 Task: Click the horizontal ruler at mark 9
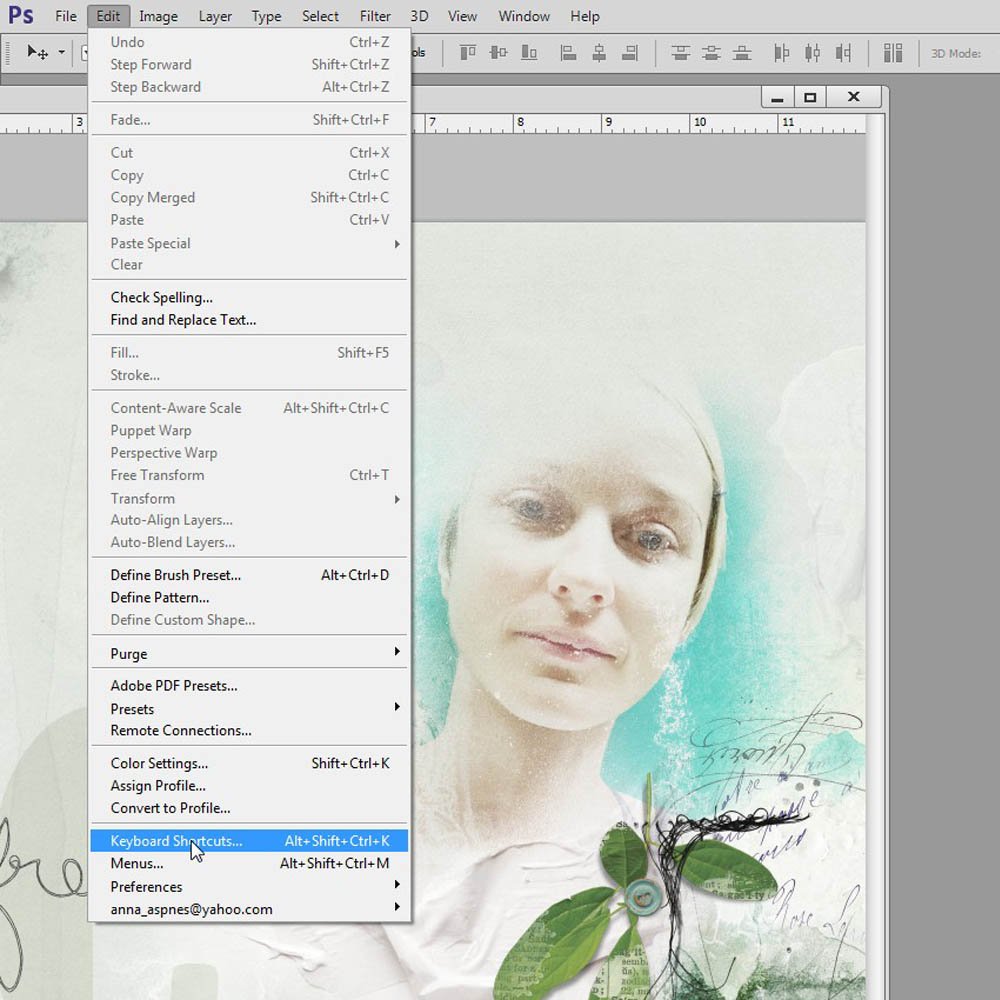point(608,122)
